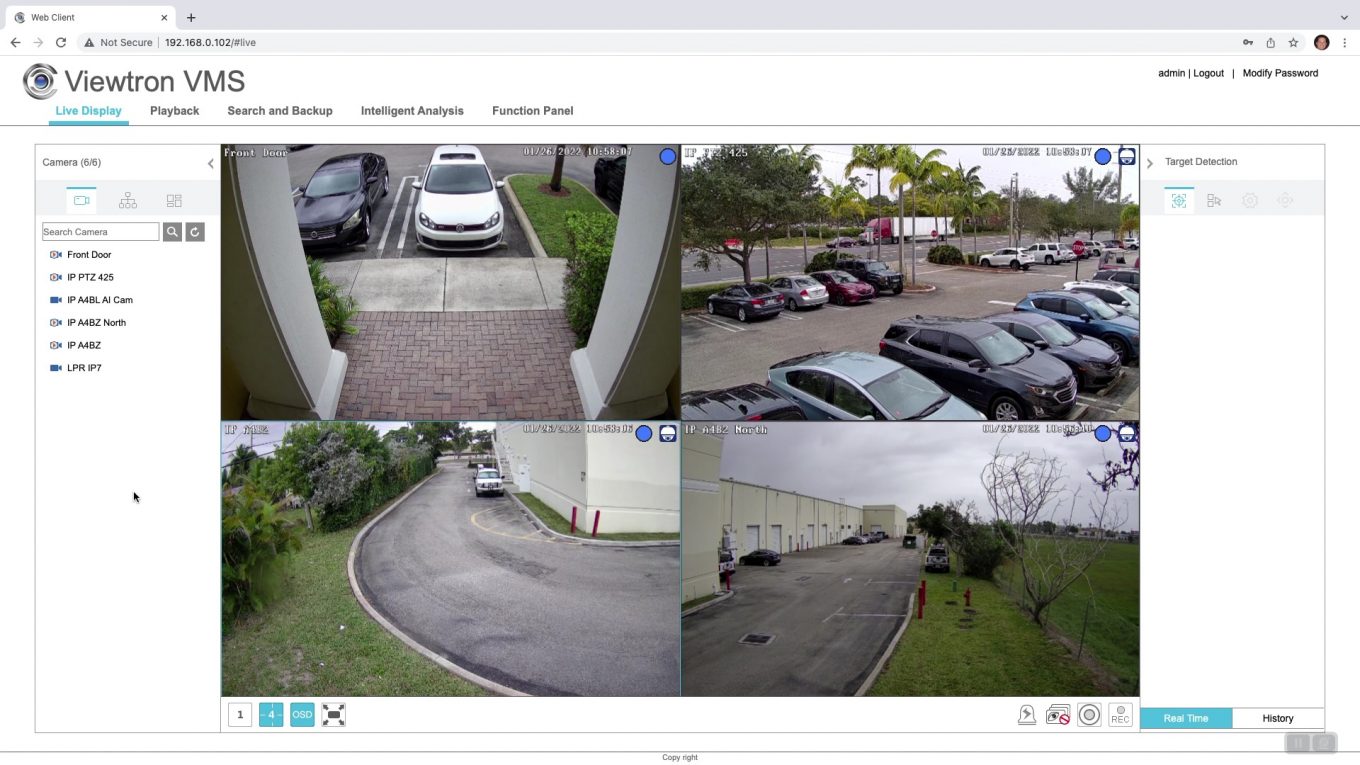The width and height of the screenshot is (1360, 765).
Task: Collapse the Camera panel with left chevron
Action: click(x=211, y=162)
